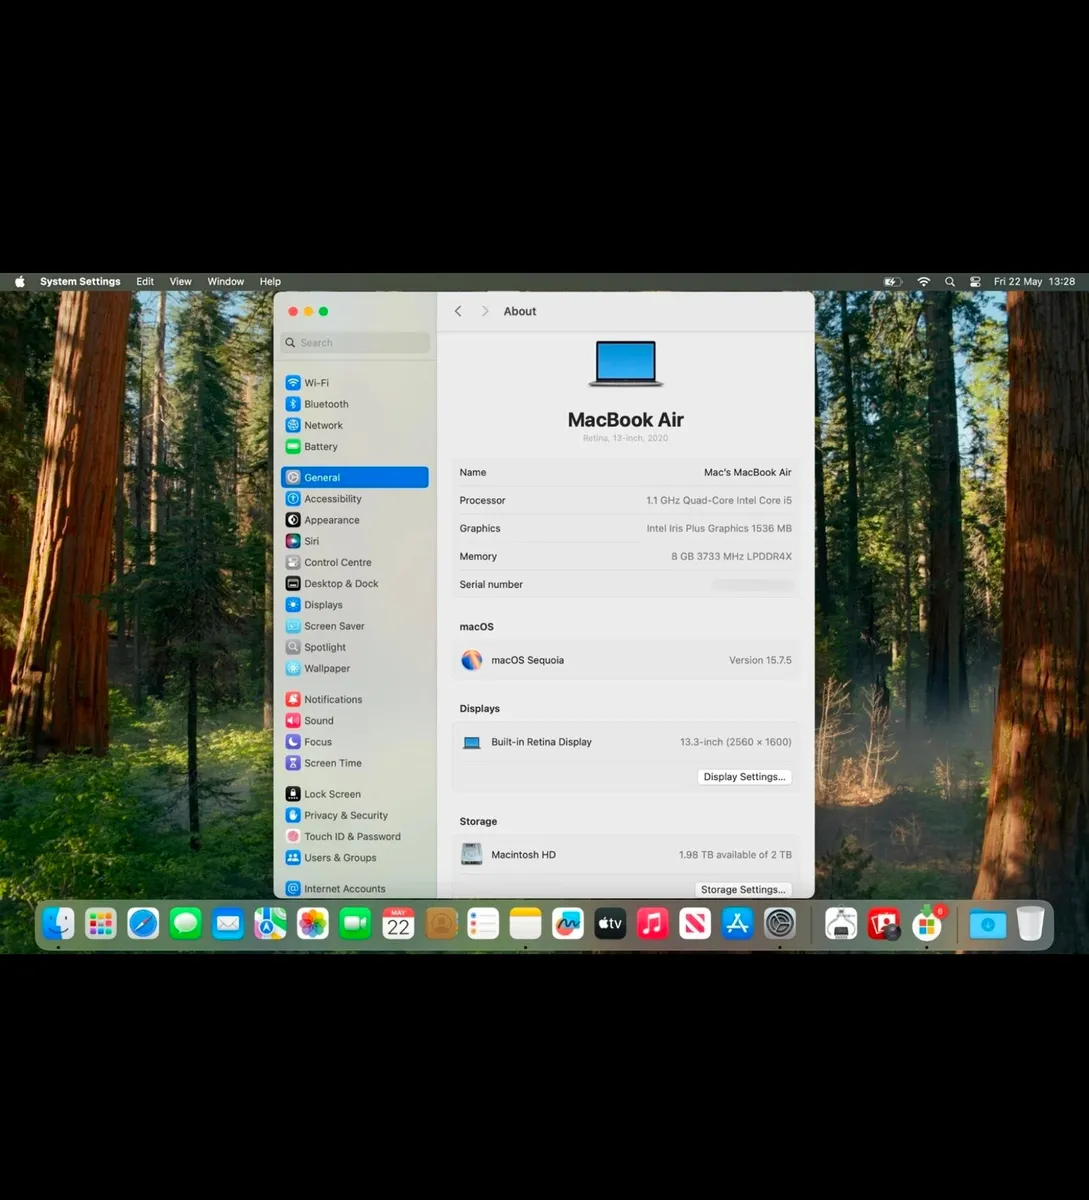The image size is (1089, 1200).
Task: Open Freeform from the Dock
Action: [568, 923]
